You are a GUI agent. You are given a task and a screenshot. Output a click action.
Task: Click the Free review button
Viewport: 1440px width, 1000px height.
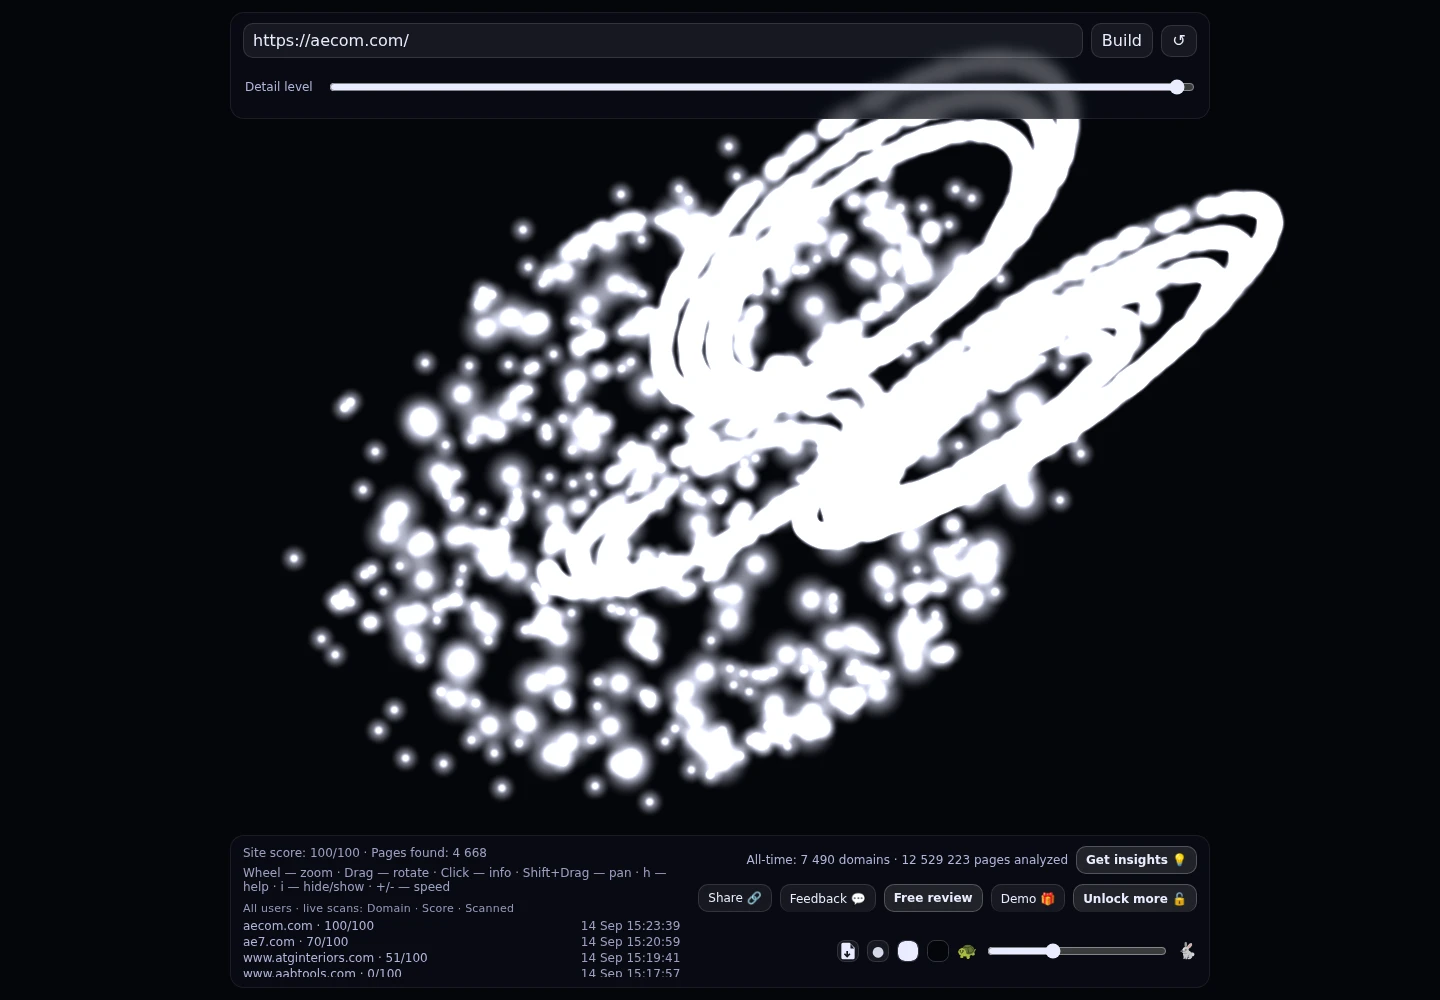pos(933,898)
